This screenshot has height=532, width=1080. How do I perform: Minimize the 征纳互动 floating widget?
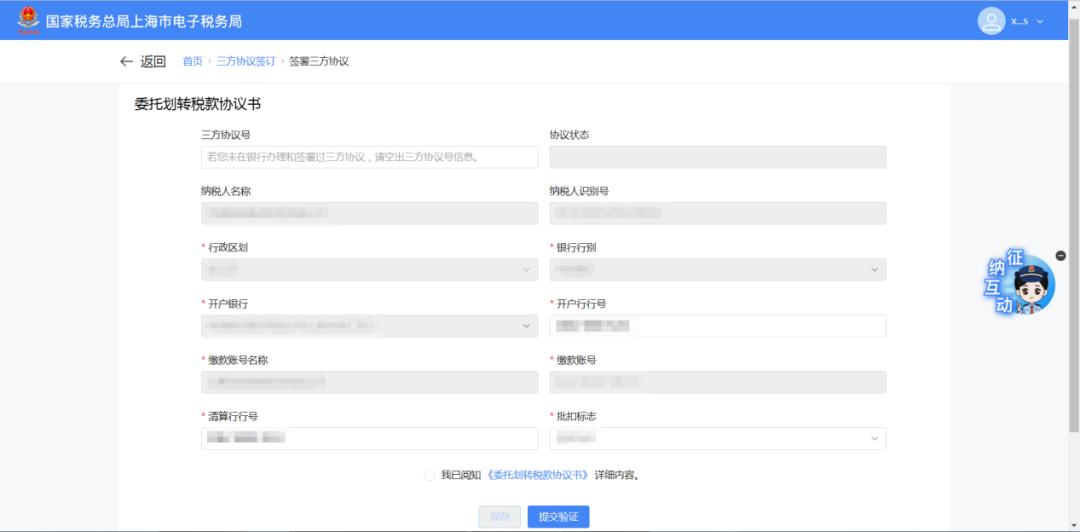(1061, 256)
